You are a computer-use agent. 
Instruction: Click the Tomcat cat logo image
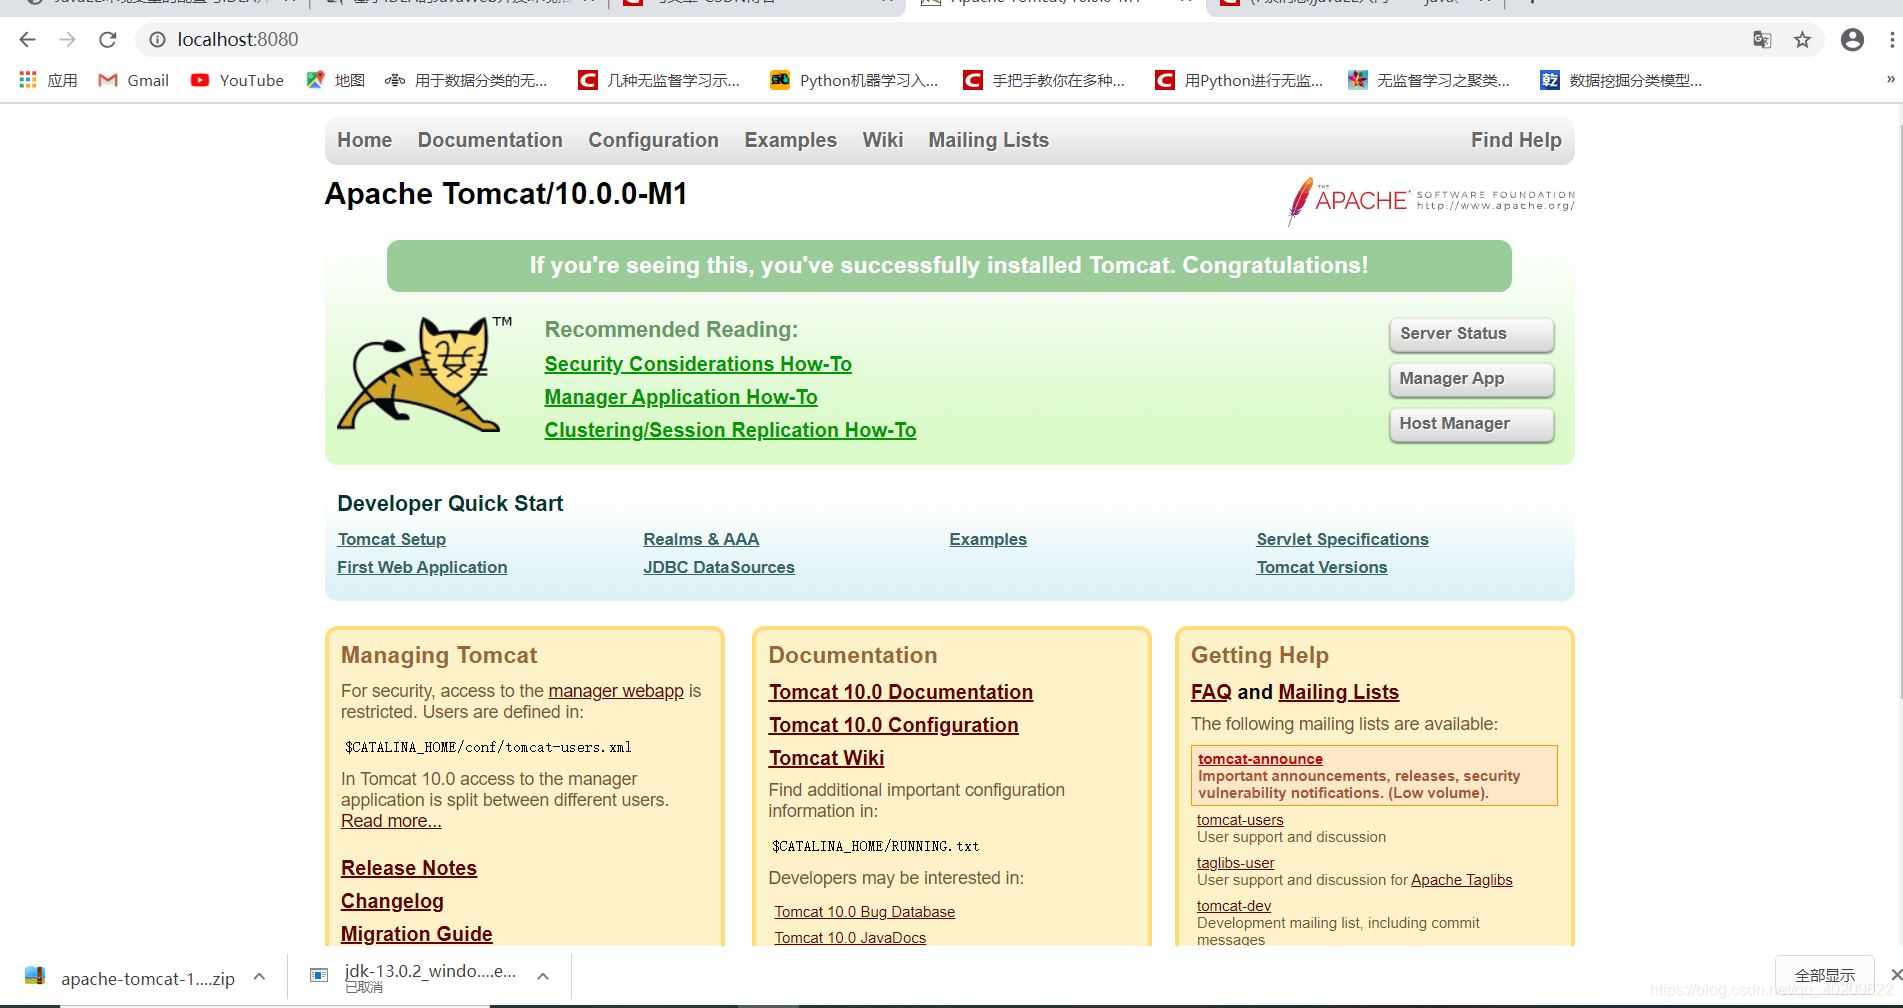(x=424, y=374)
